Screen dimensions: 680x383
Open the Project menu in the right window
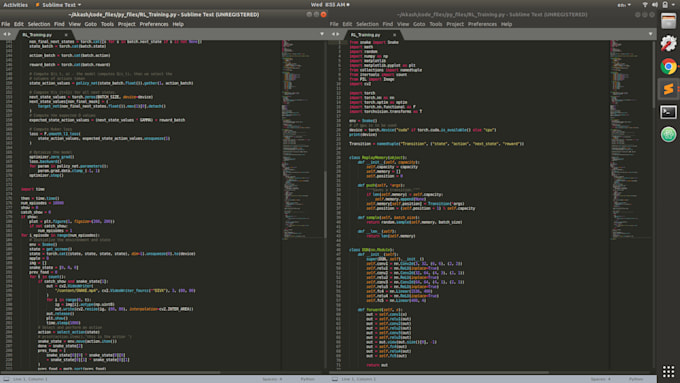455,24
